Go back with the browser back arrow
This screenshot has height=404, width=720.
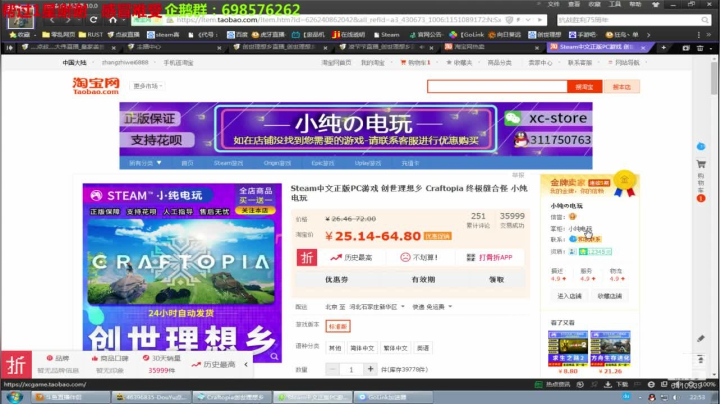click(52, 20)
